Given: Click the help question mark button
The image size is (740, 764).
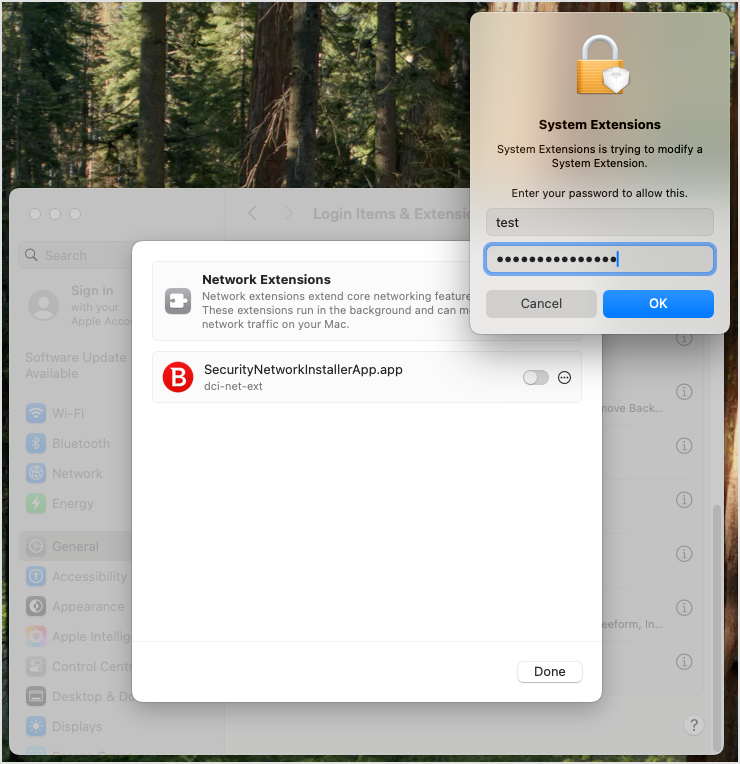Looking at the screenshot, I should 694,725.
